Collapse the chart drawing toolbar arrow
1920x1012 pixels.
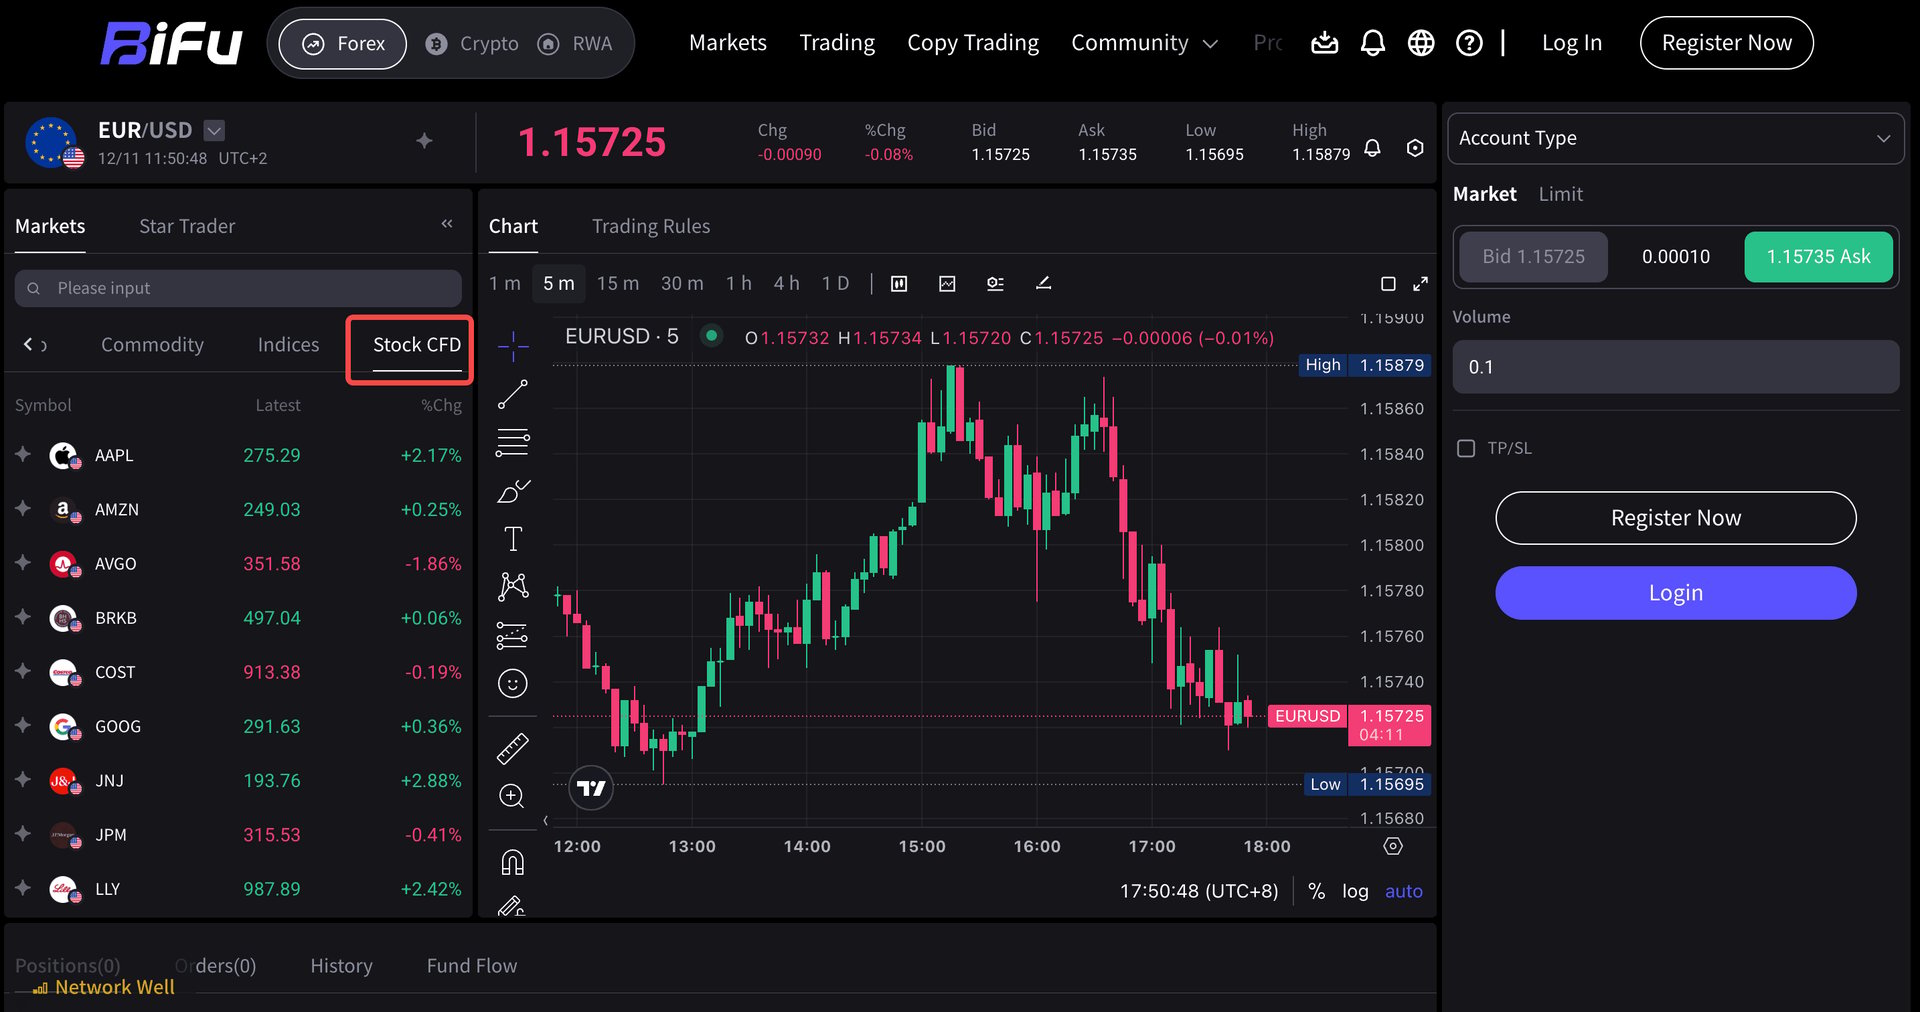point(545,821)
